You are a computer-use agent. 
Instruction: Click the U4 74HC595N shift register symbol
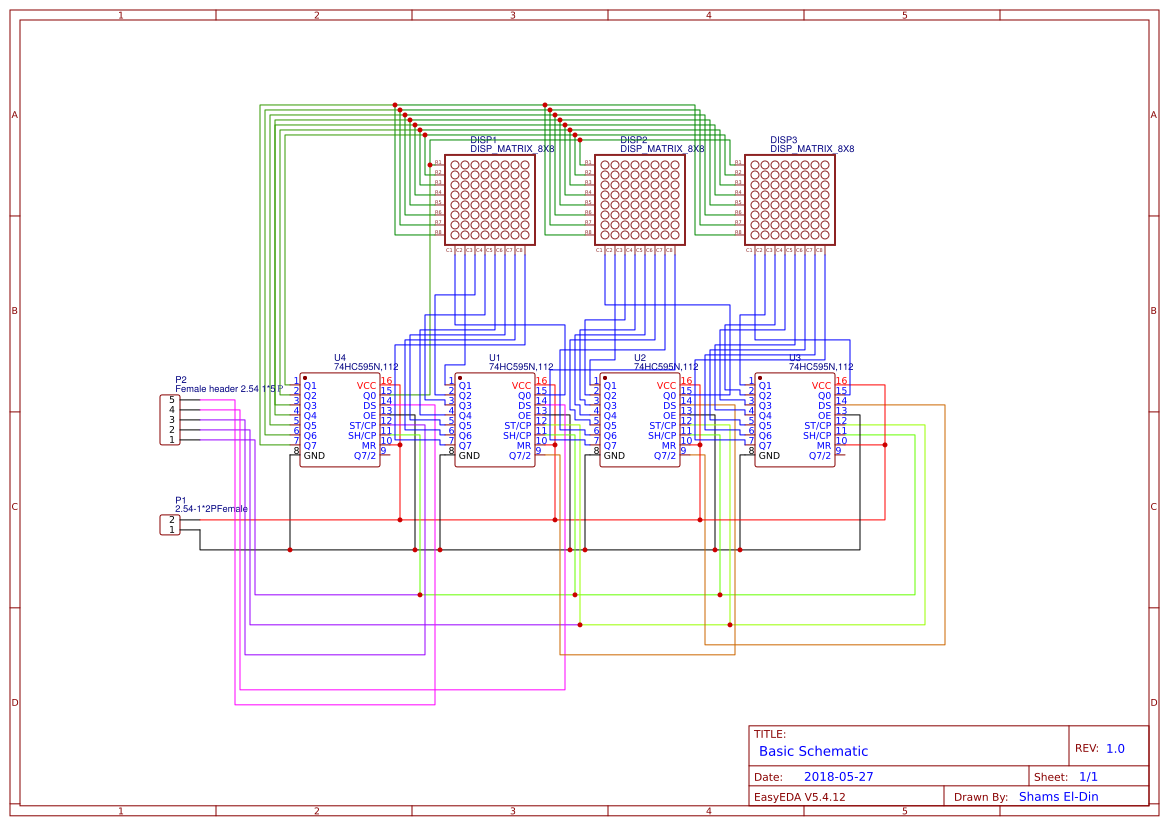click(x=340, y=420)
